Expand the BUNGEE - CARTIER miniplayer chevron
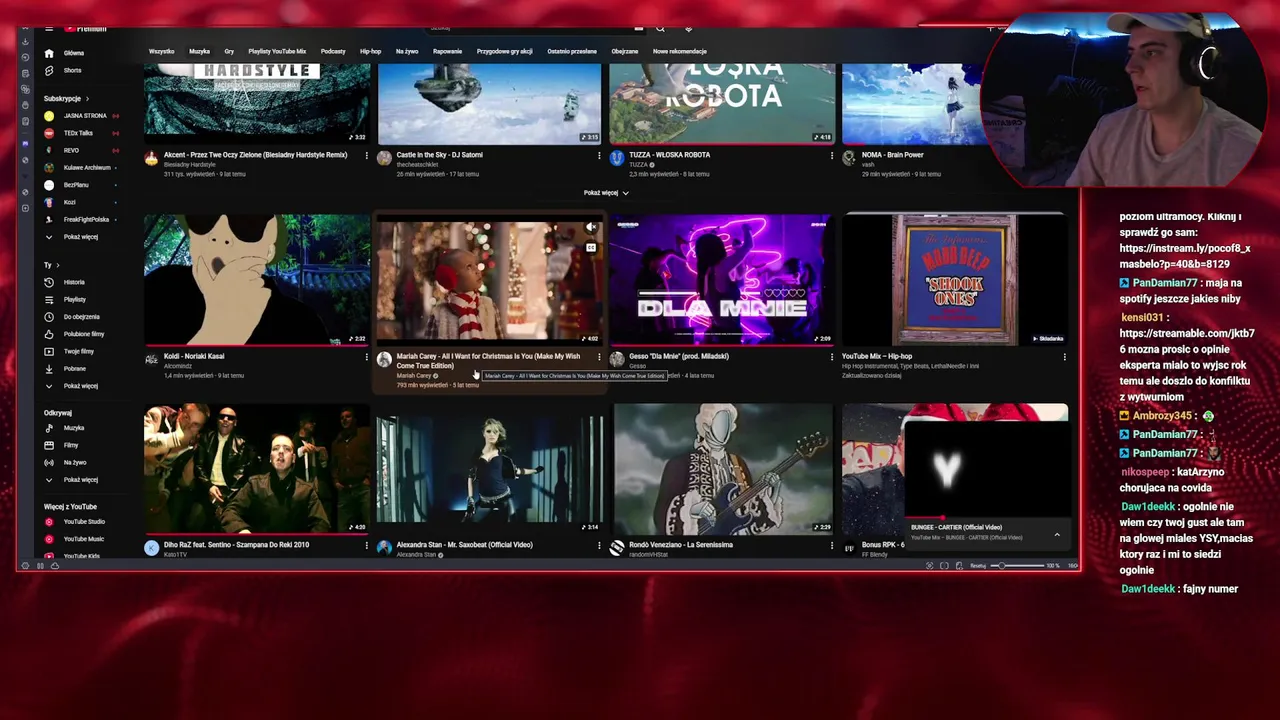Image resolution: width=1280 pixels, height=720 pixels. click(x=1057, y=535)
